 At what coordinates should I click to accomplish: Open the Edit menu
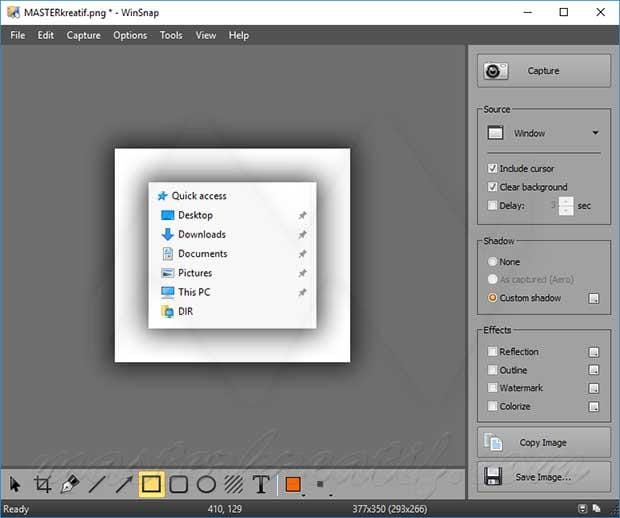pyautogui.click(x=45, y=36)
